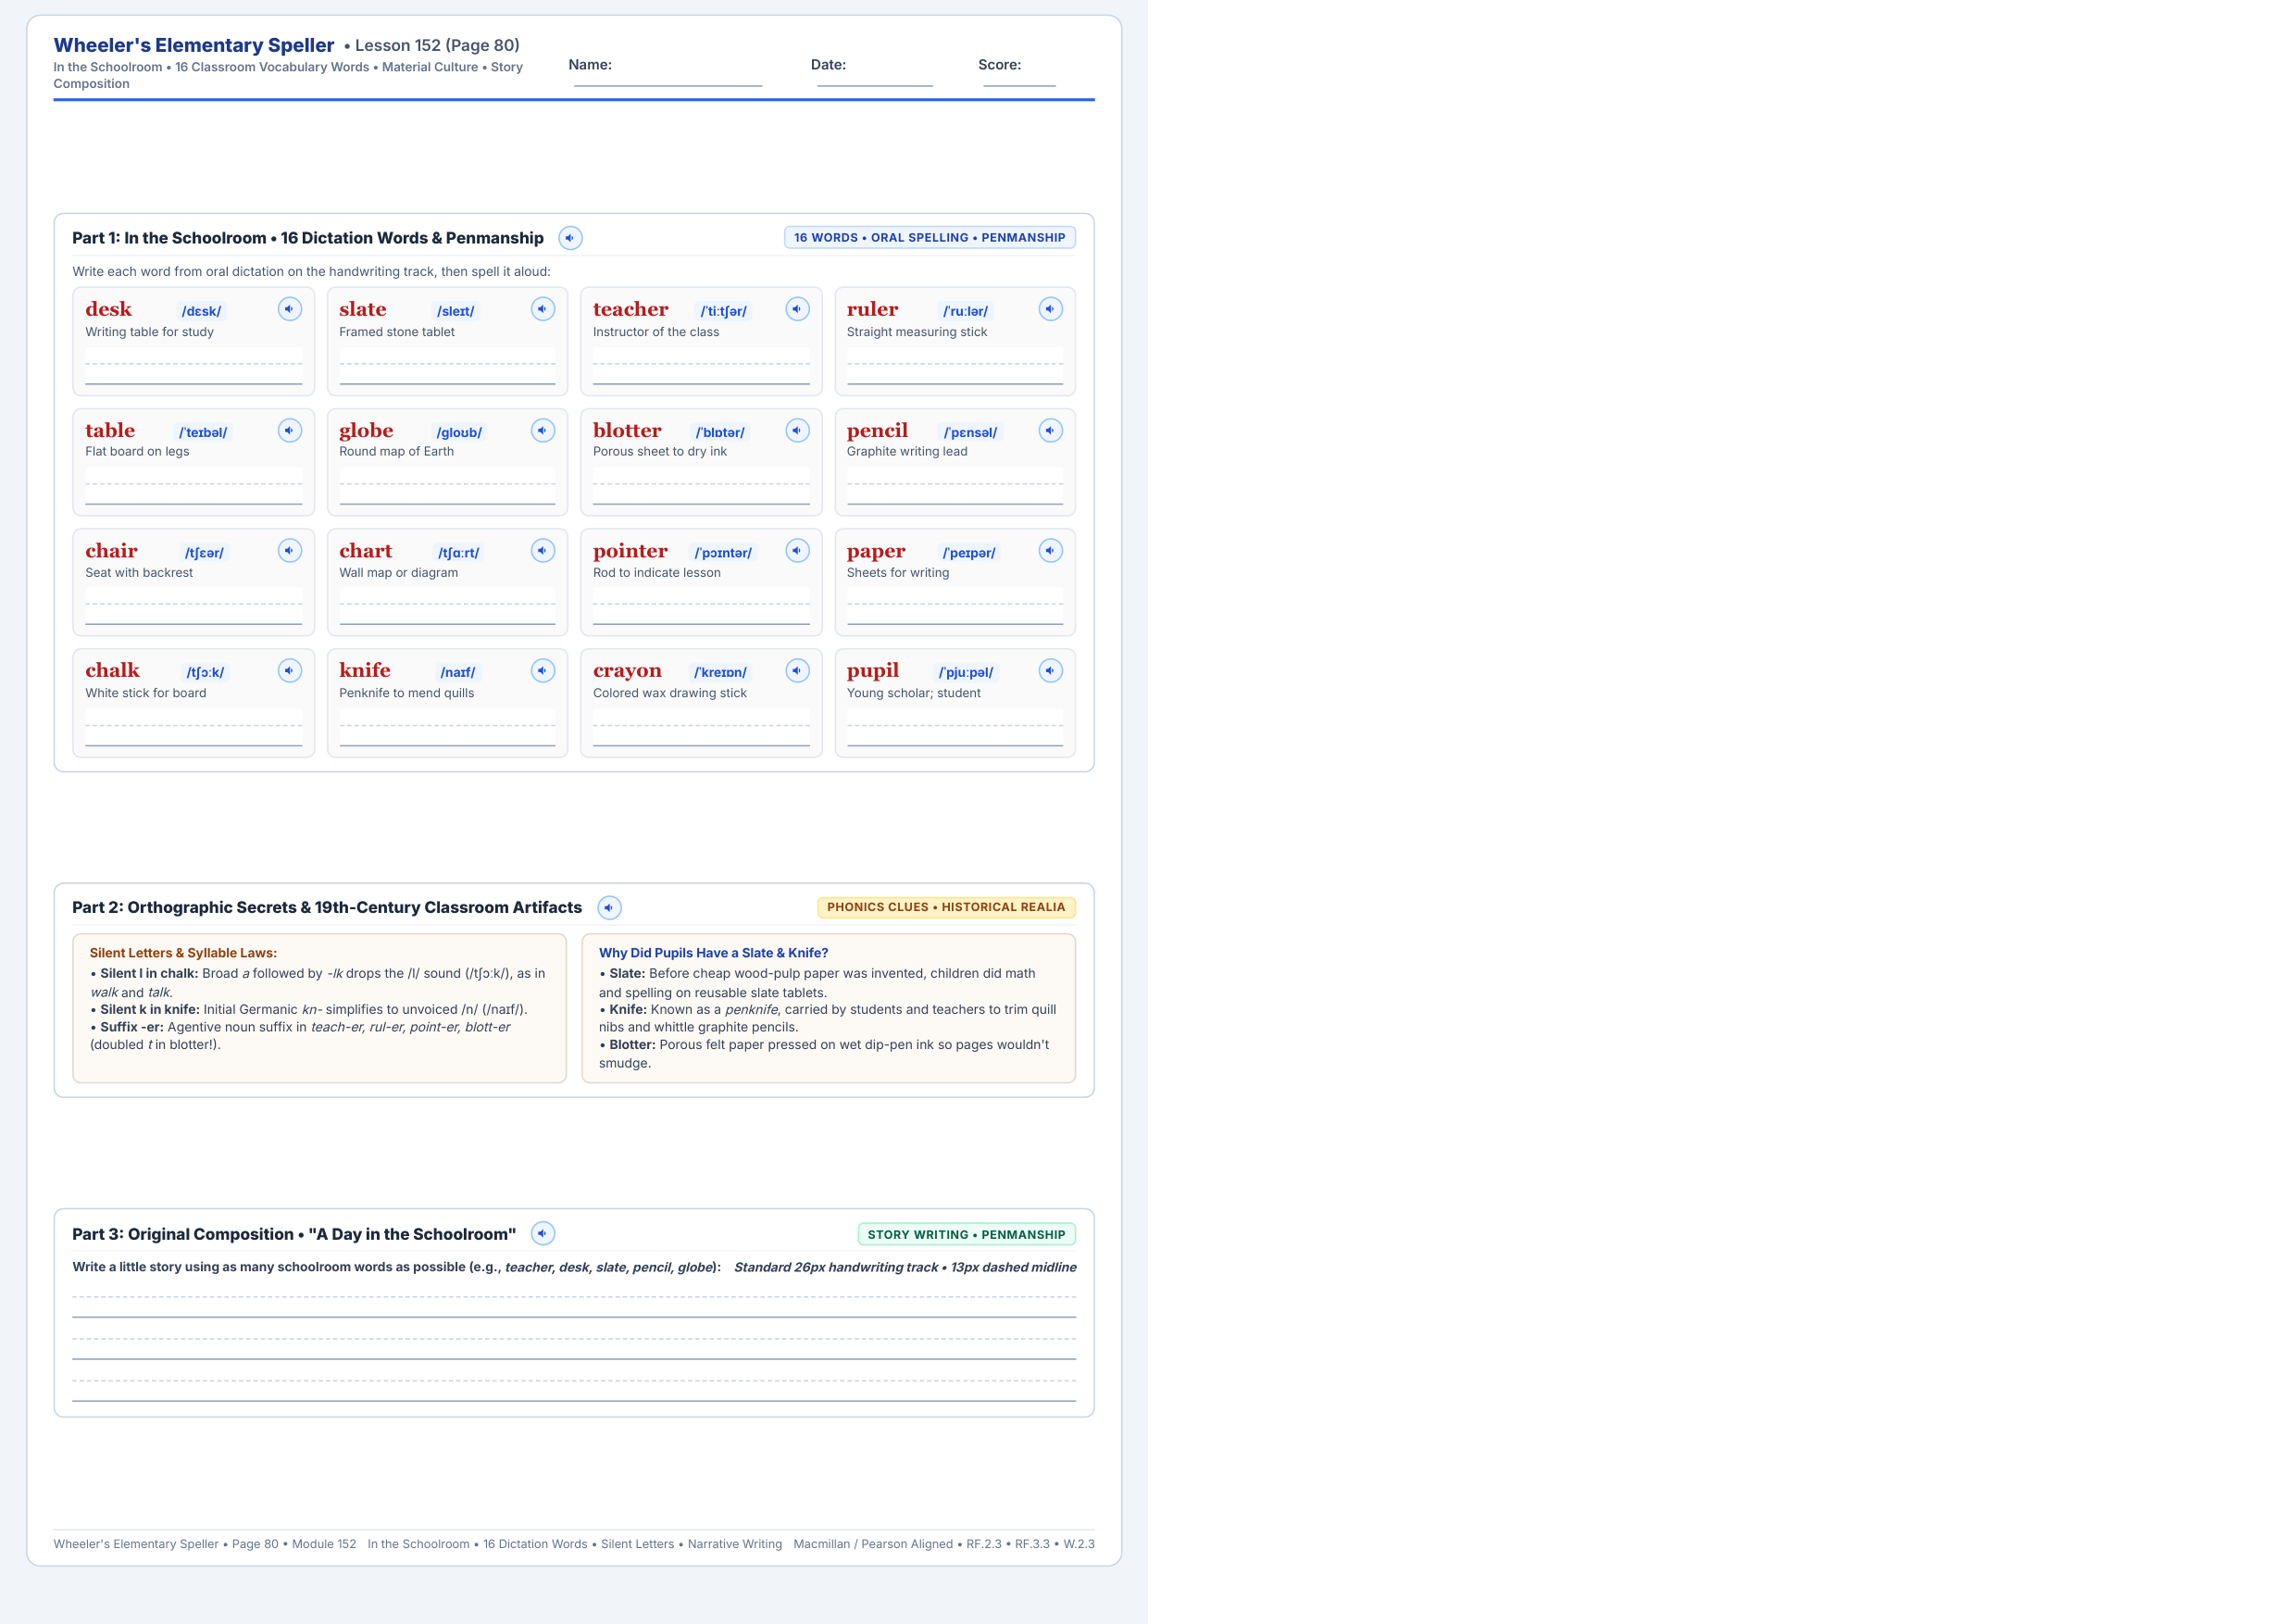The width and height of the screenshot is (2296, 1624).
Task: Click the desk handwriting track
Action: [194, 366]
